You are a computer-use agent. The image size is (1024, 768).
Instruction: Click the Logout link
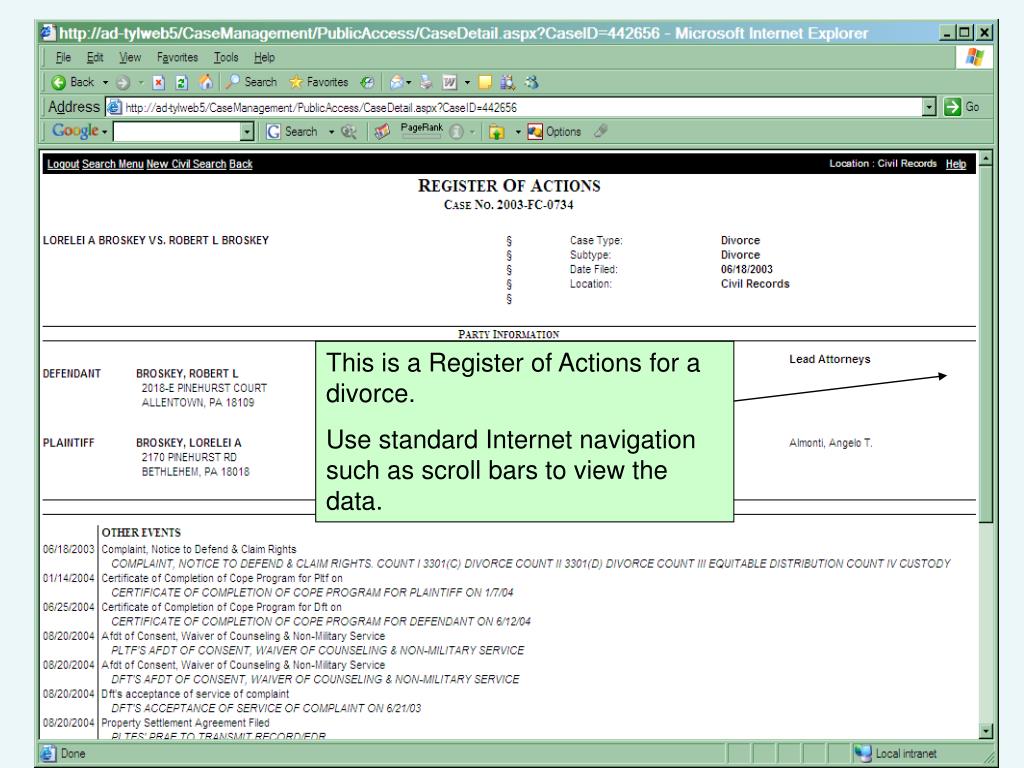(62, 164)
